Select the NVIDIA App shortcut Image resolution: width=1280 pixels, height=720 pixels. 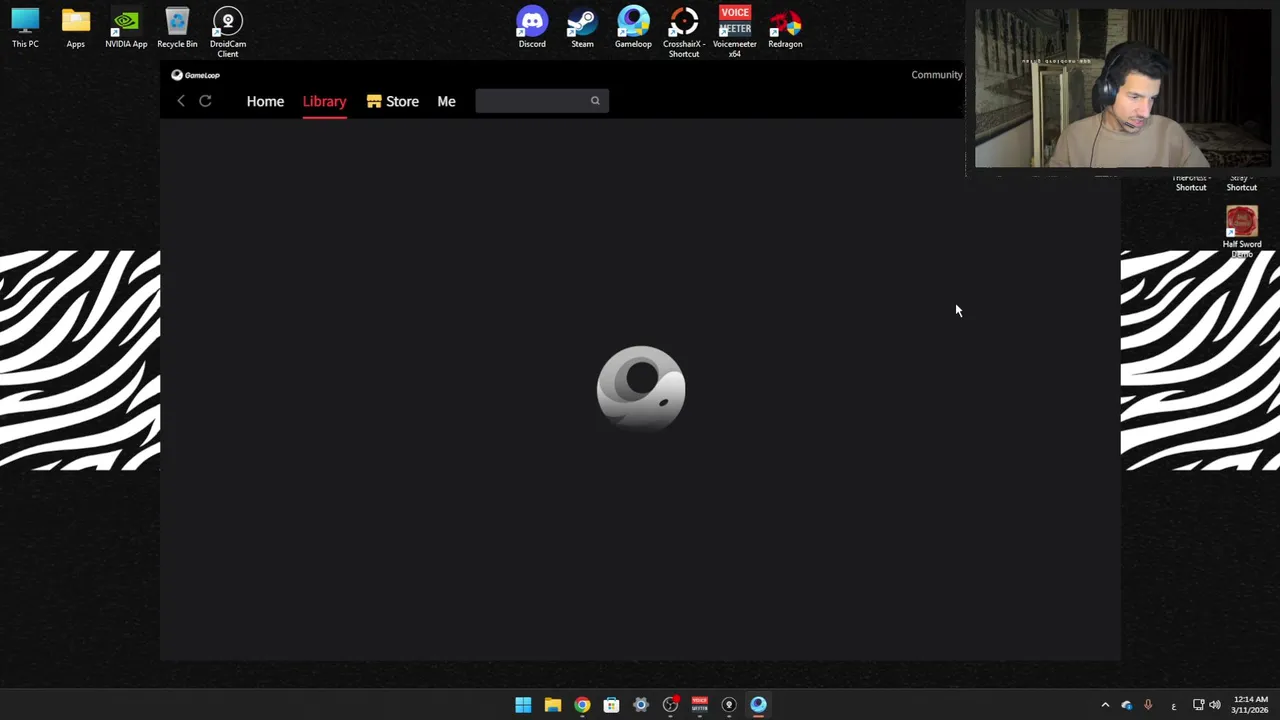126,28
